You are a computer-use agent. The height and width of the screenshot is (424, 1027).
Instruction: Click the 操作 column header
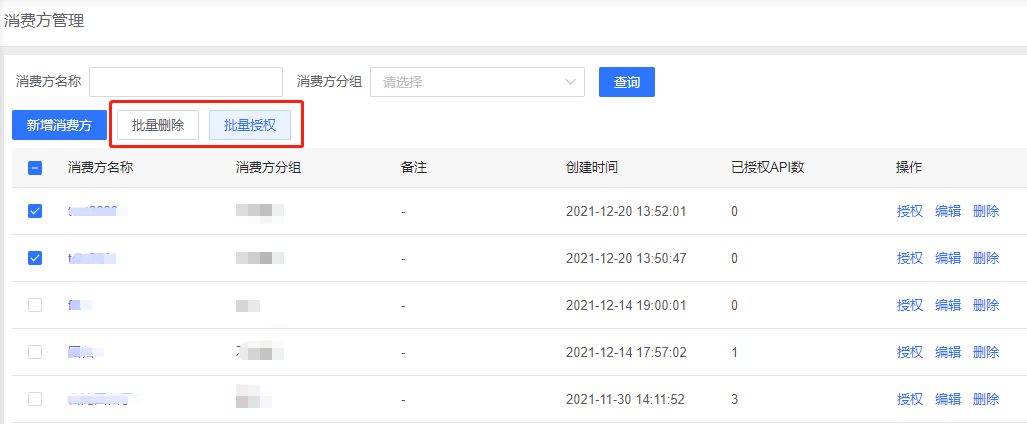(909, 168)
